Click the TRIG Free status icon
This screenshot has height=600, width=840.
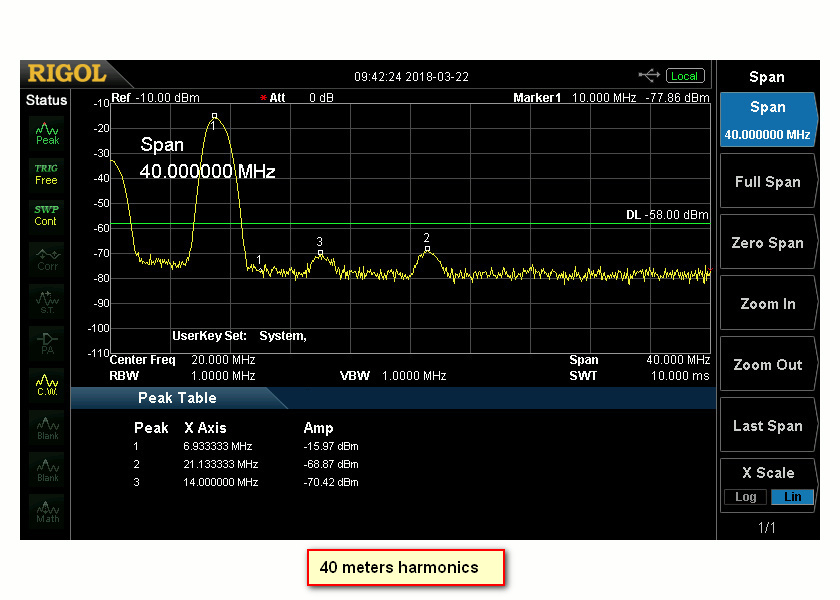coord(47,175)
